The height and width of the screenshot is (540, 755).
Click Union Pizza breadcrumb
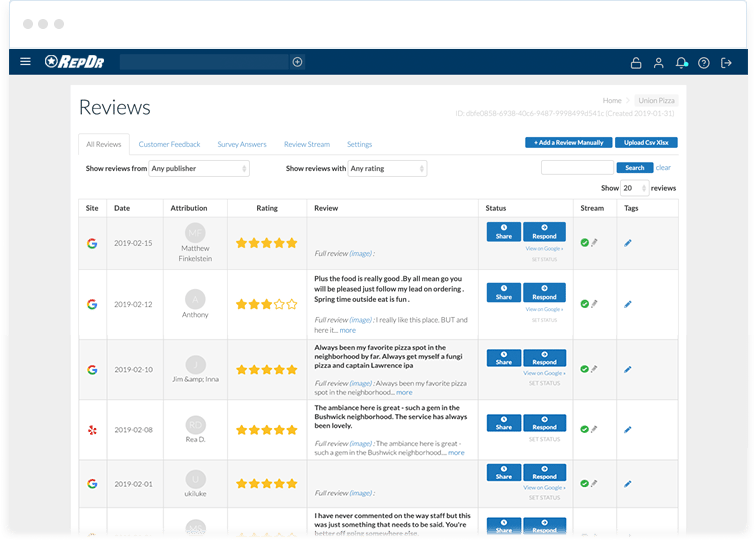pos(656,100)
